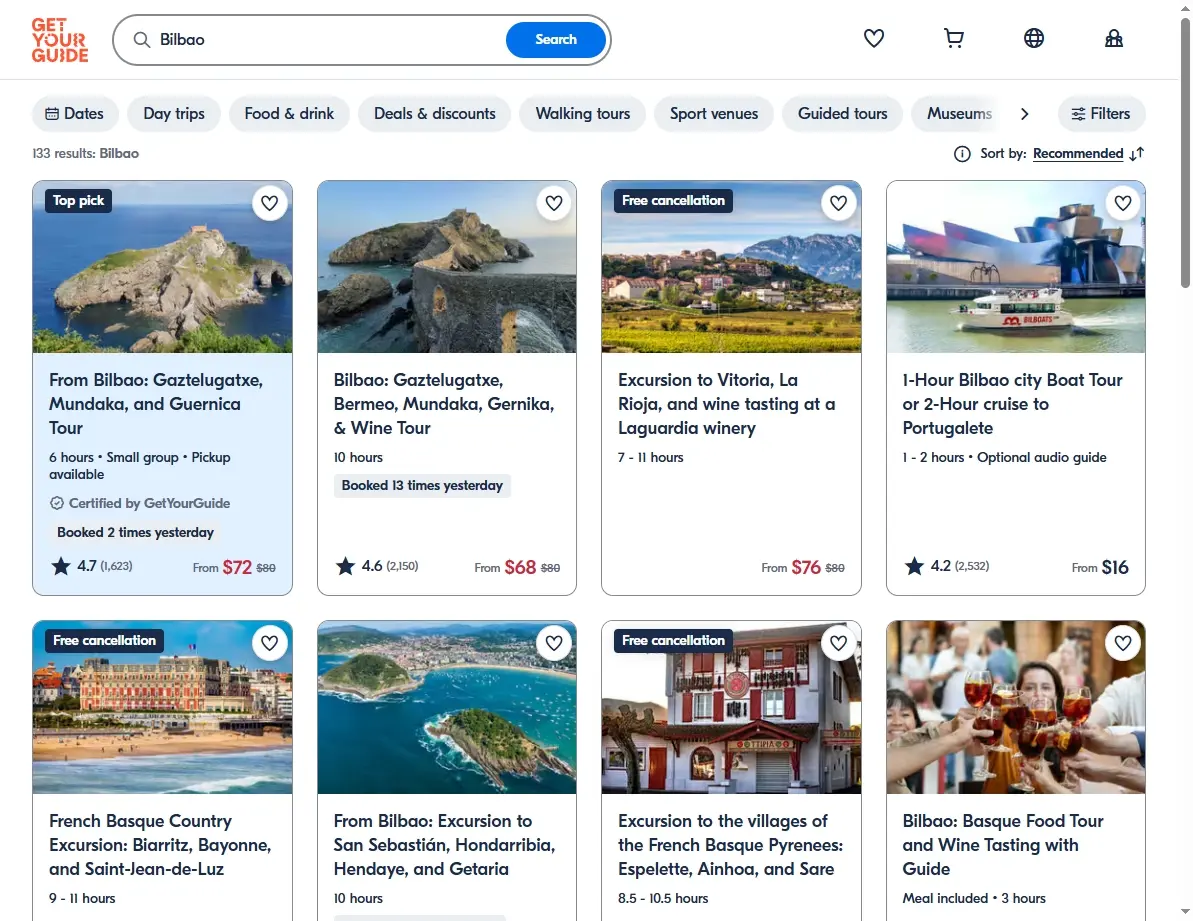This screenshot has height=921, width=1193.
Task: Favorite the Vitoria, La Rioja excursion
Action: tap(838, 203)
